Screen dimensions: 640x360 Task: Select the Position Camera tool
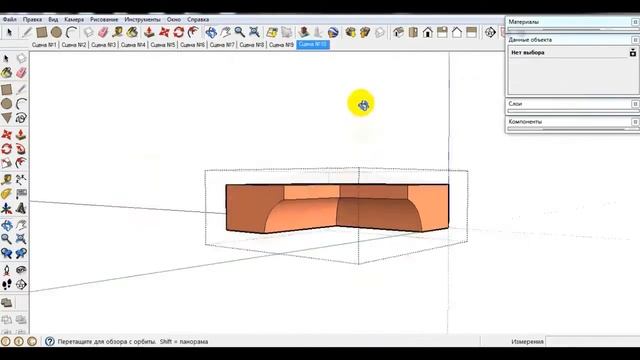pos(7,270)
